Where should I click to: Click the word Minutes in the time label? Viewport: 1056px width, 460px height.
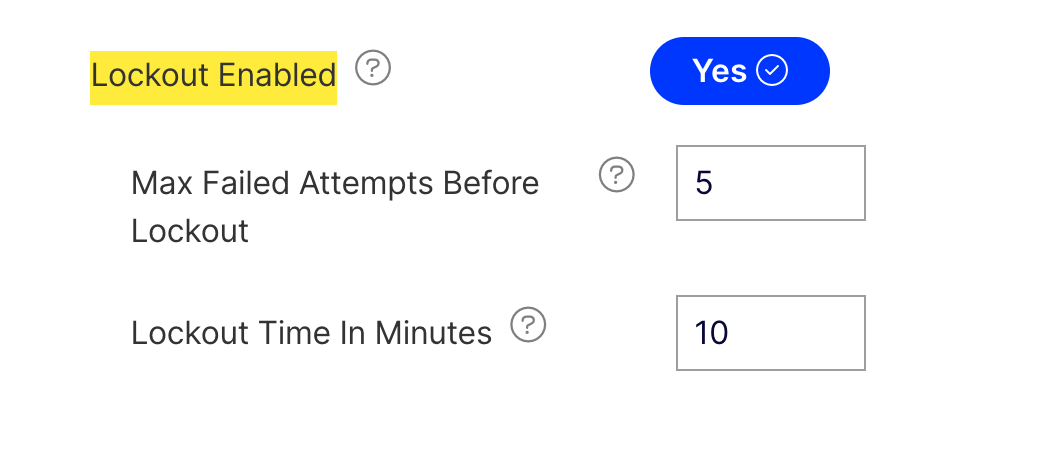pos(433,333)
